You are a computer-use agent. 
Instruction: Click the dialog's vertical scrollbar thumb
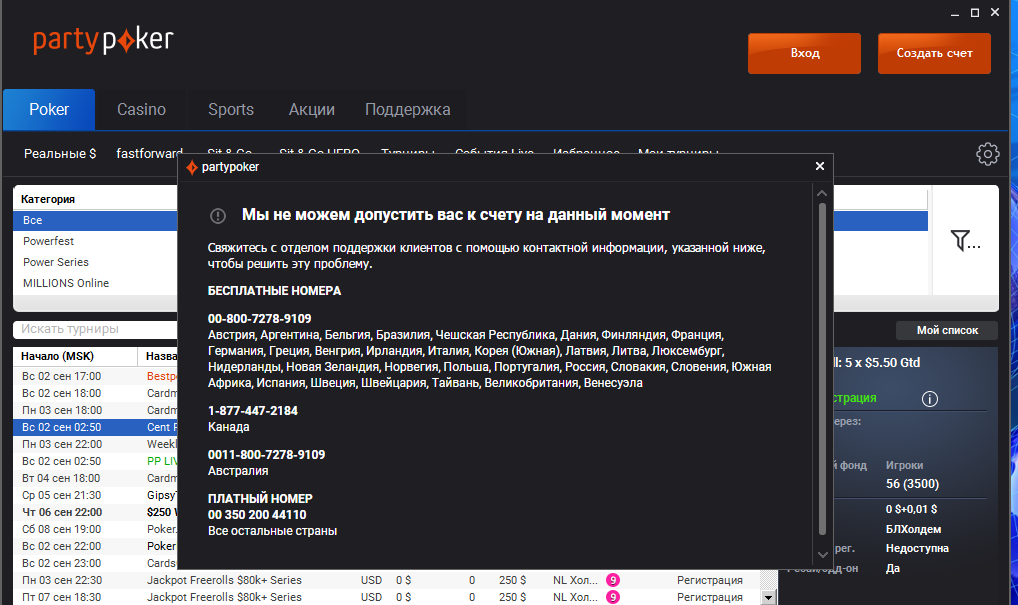[x=822, y=369]
